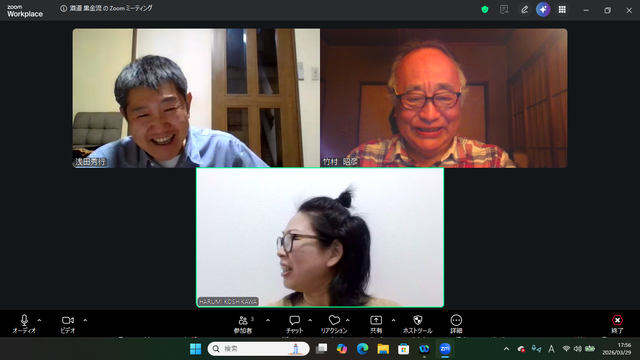640x360 pixels.
Task: Open Task View in taskbar
Action: (x=322, y=349)
